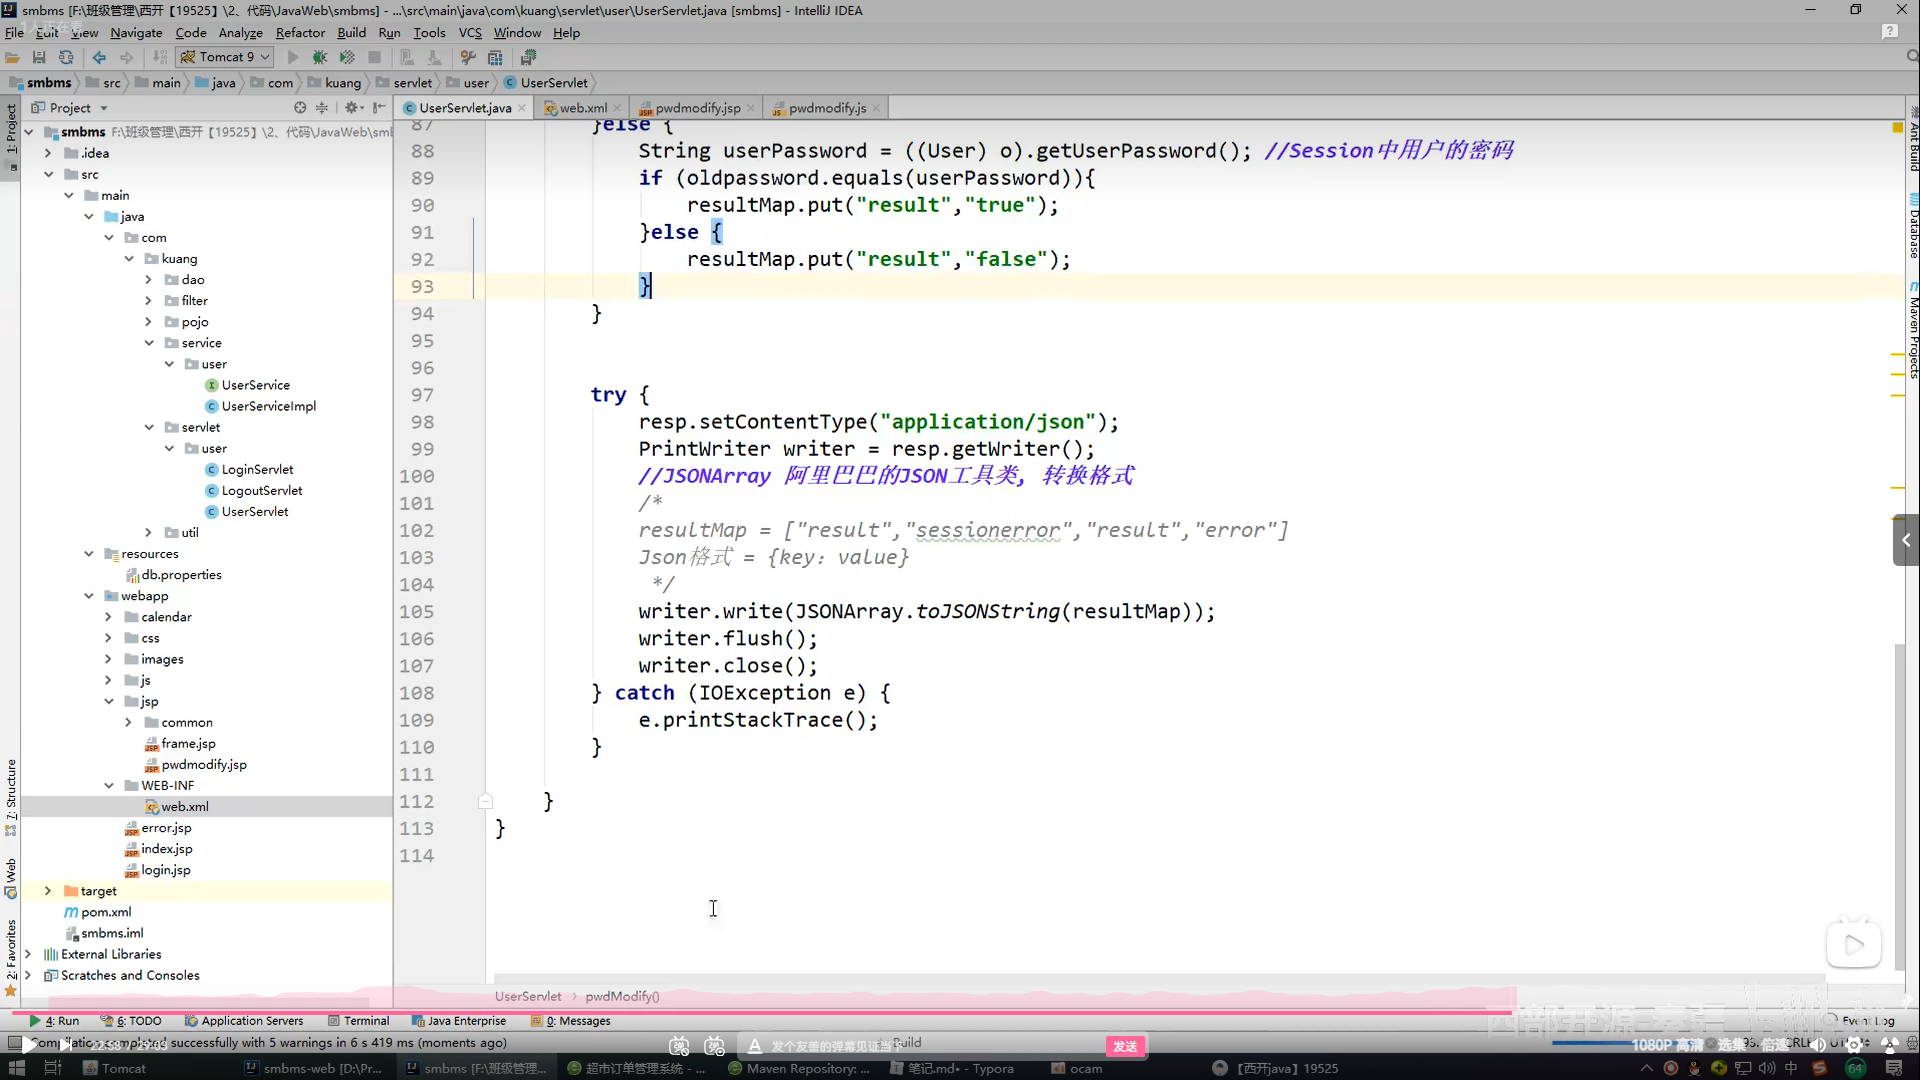1920x1080 pixels.
Task: Expand the target folder in tree
Action: click(x=48, y=891)
